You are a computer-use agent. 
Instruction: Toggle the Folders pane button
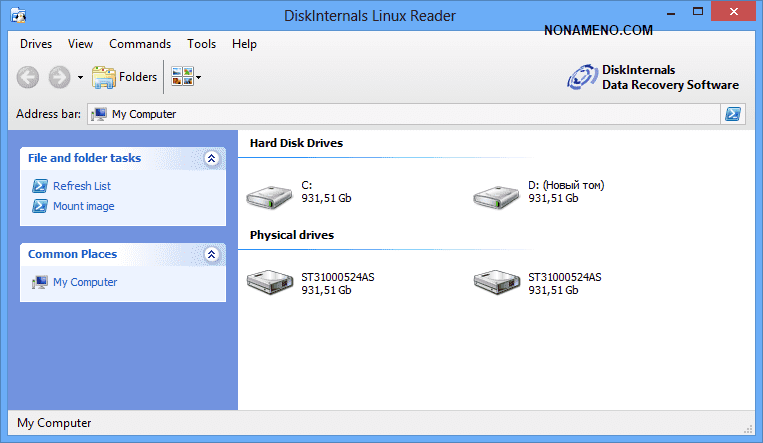coord(124,76)
